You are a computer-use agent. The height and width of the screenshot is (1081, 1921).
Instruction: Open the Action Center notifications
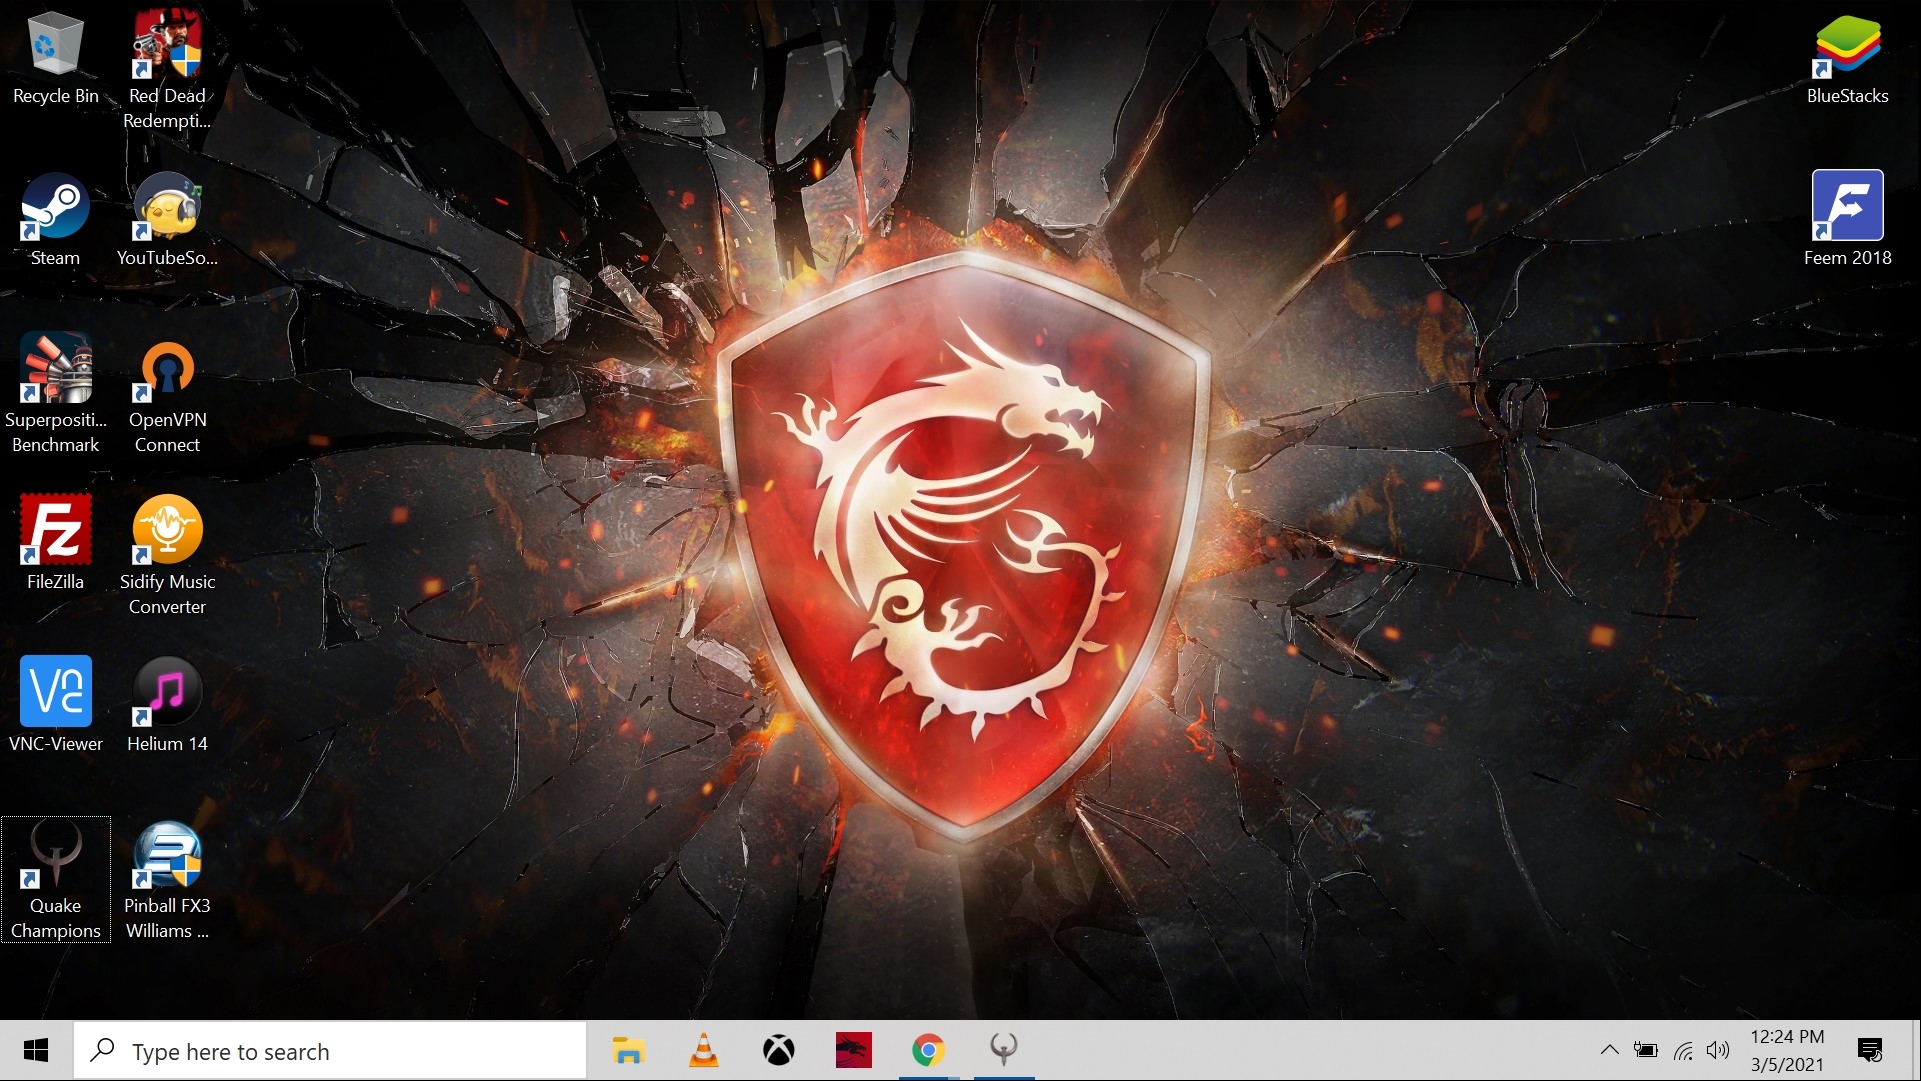(1869, 1050)
